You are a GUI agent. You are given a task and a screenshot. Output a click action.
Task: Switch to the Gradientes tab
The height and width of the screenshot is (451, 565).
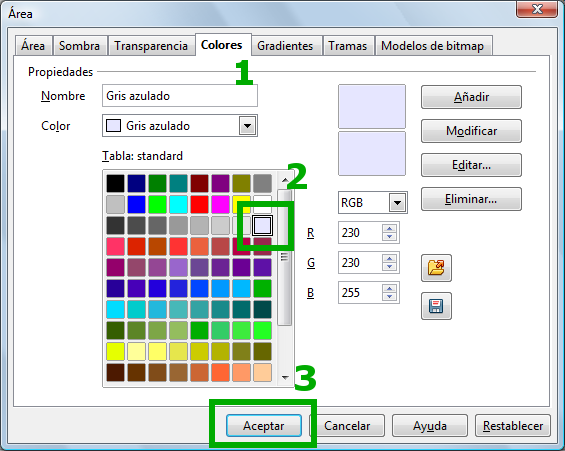[285, 46]
